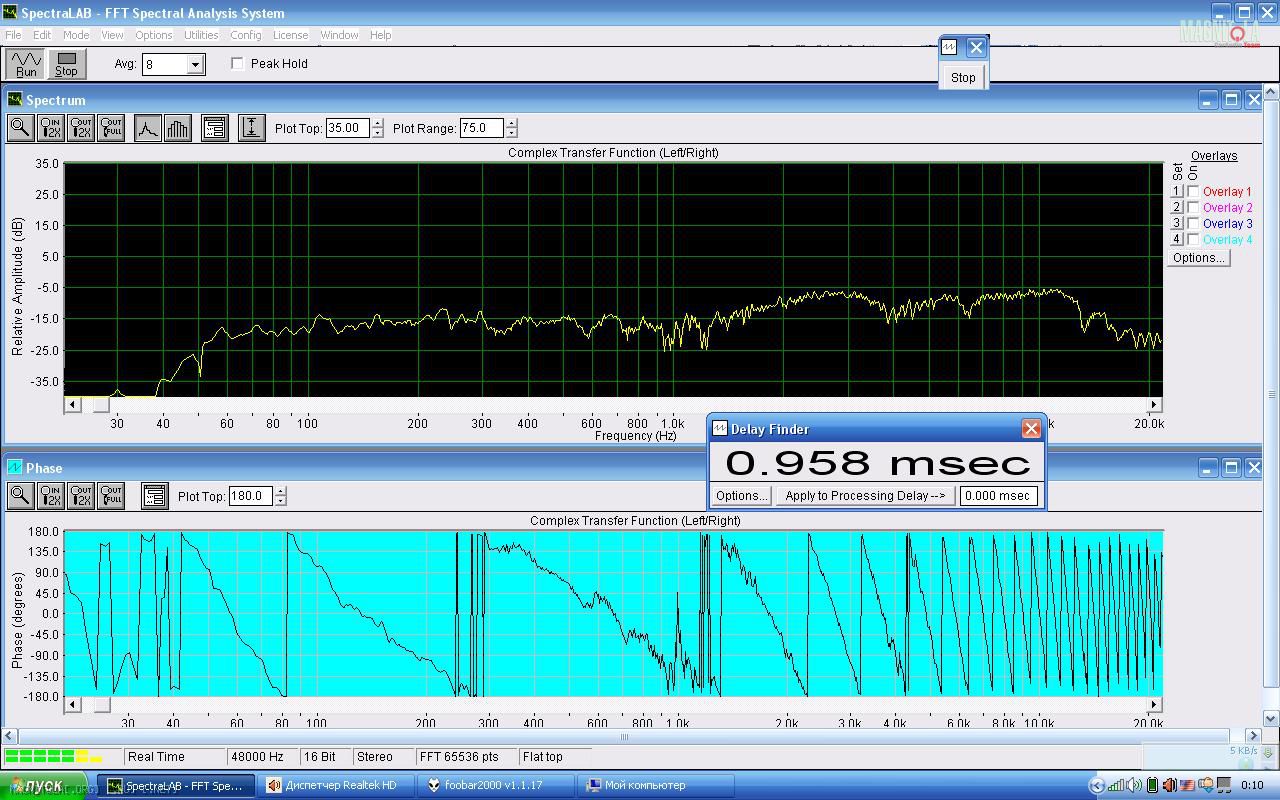This screenshot has width=1280, height=800.
Task: Click the Spectrum plot horizontal scroll thumb
Action: (101, 405)
